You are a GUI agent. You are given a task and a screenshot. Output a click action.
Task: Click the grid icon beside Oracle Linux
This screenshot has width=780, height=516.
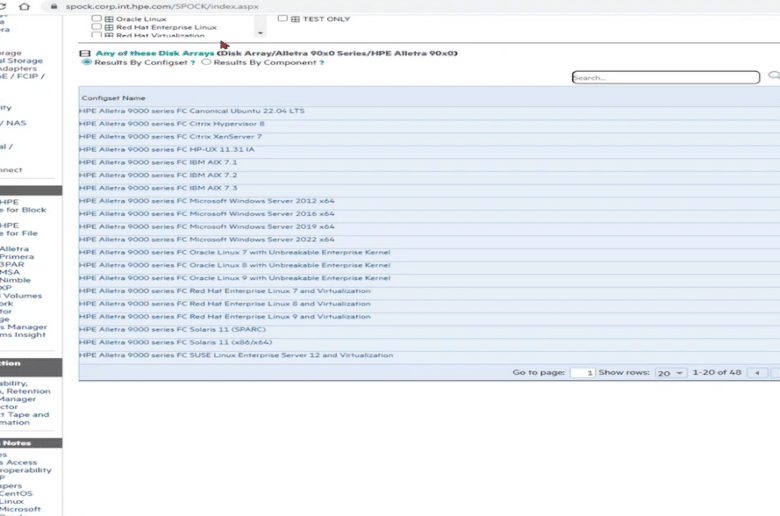coord(109,19)
